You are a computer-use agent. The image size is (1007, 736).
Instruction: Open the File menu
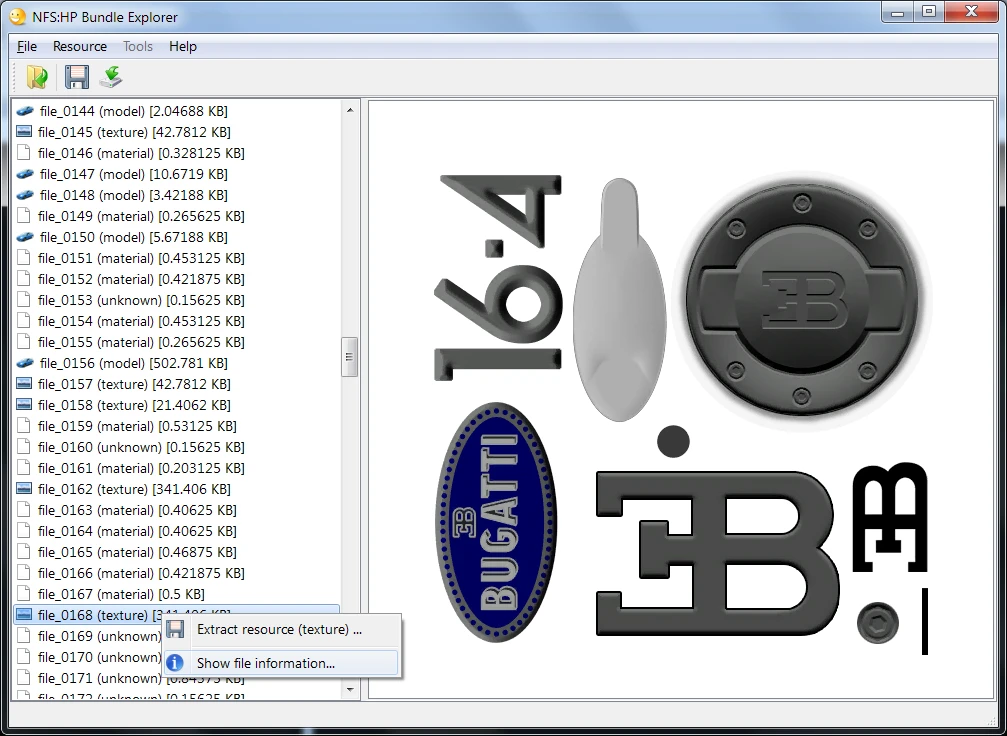pos(26,46)
